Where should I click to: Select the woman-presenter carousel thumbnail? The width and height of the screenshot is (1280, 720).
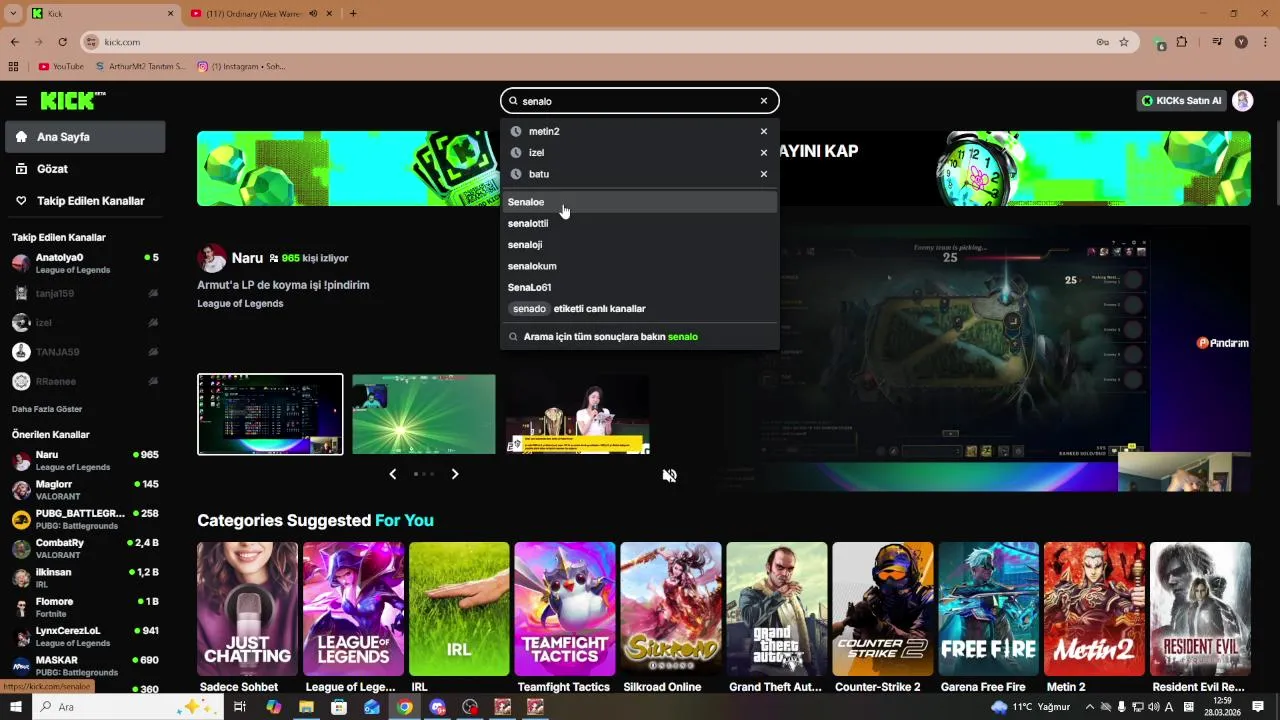point(578,414)
